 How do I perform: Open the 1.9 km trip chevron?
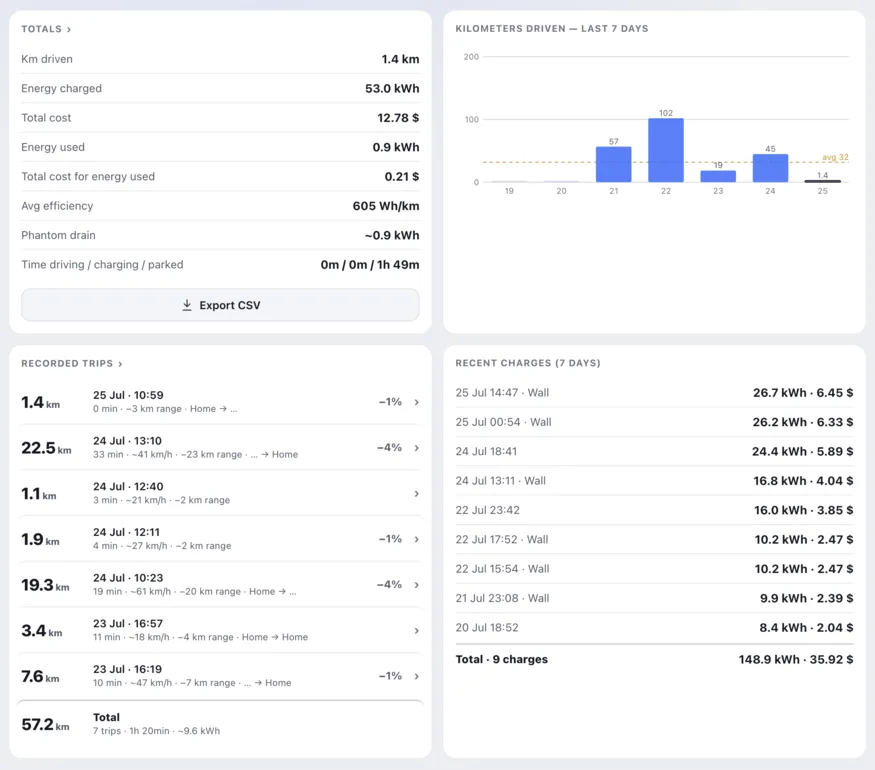point(416,540)
